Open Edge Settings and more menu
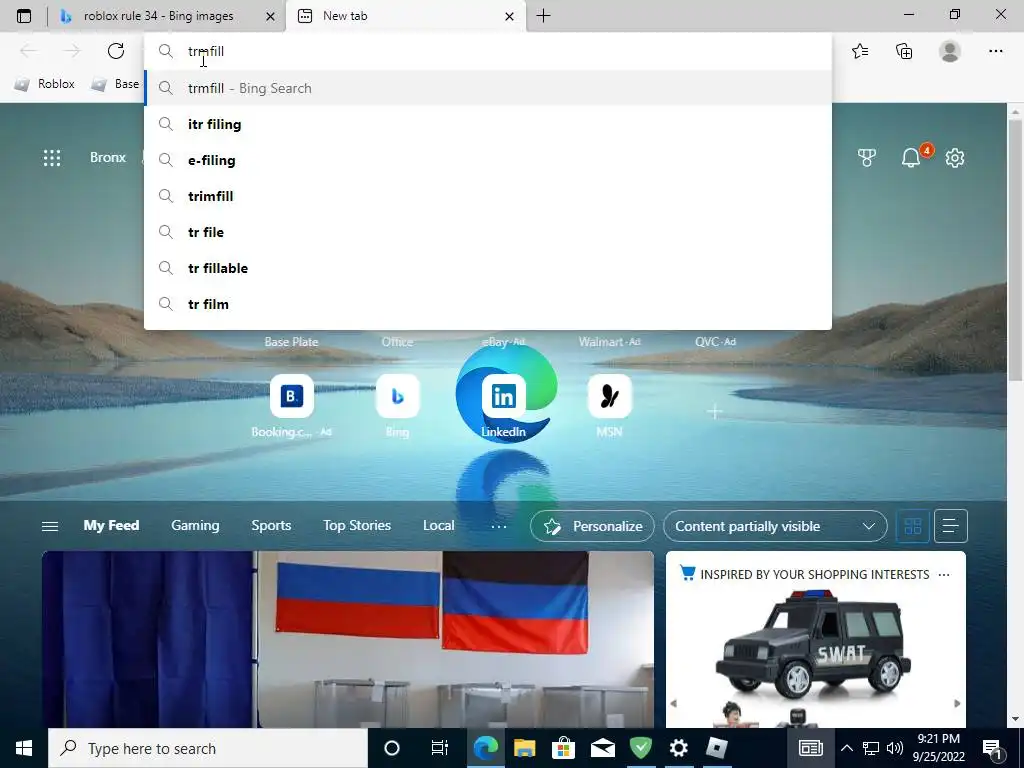The width and height of the screenshot is (1024, 768). pos(995,51)
